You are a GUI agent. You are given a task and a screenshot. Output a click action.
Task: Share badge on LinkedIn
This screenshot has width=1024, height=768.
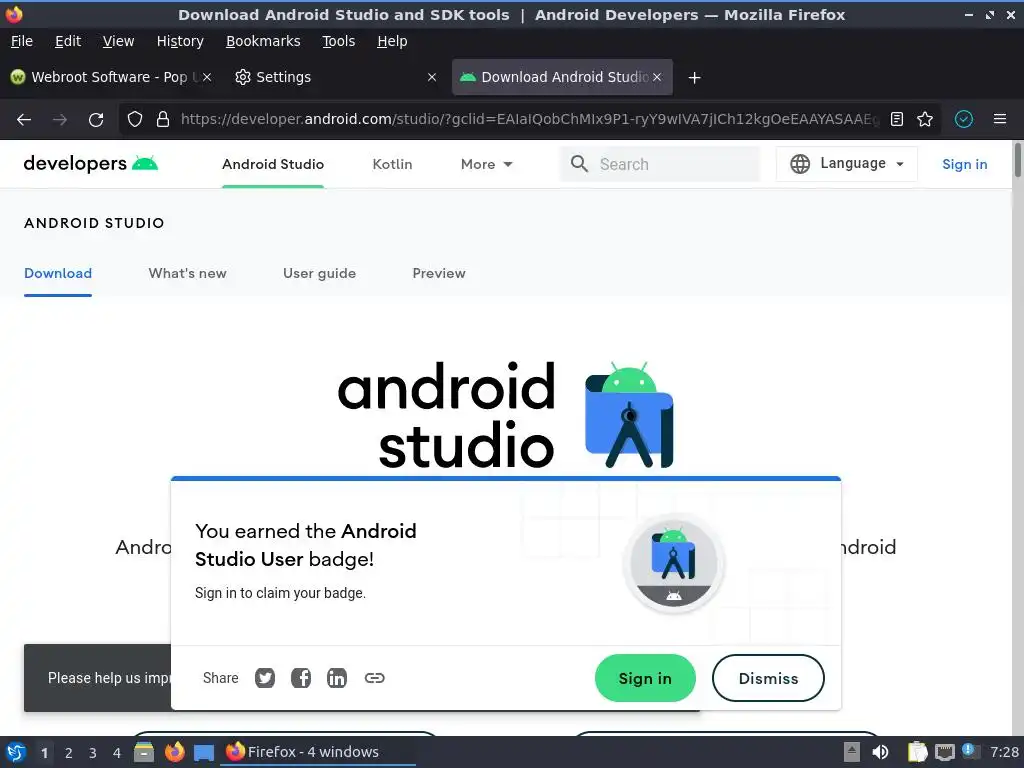point(337,678)
